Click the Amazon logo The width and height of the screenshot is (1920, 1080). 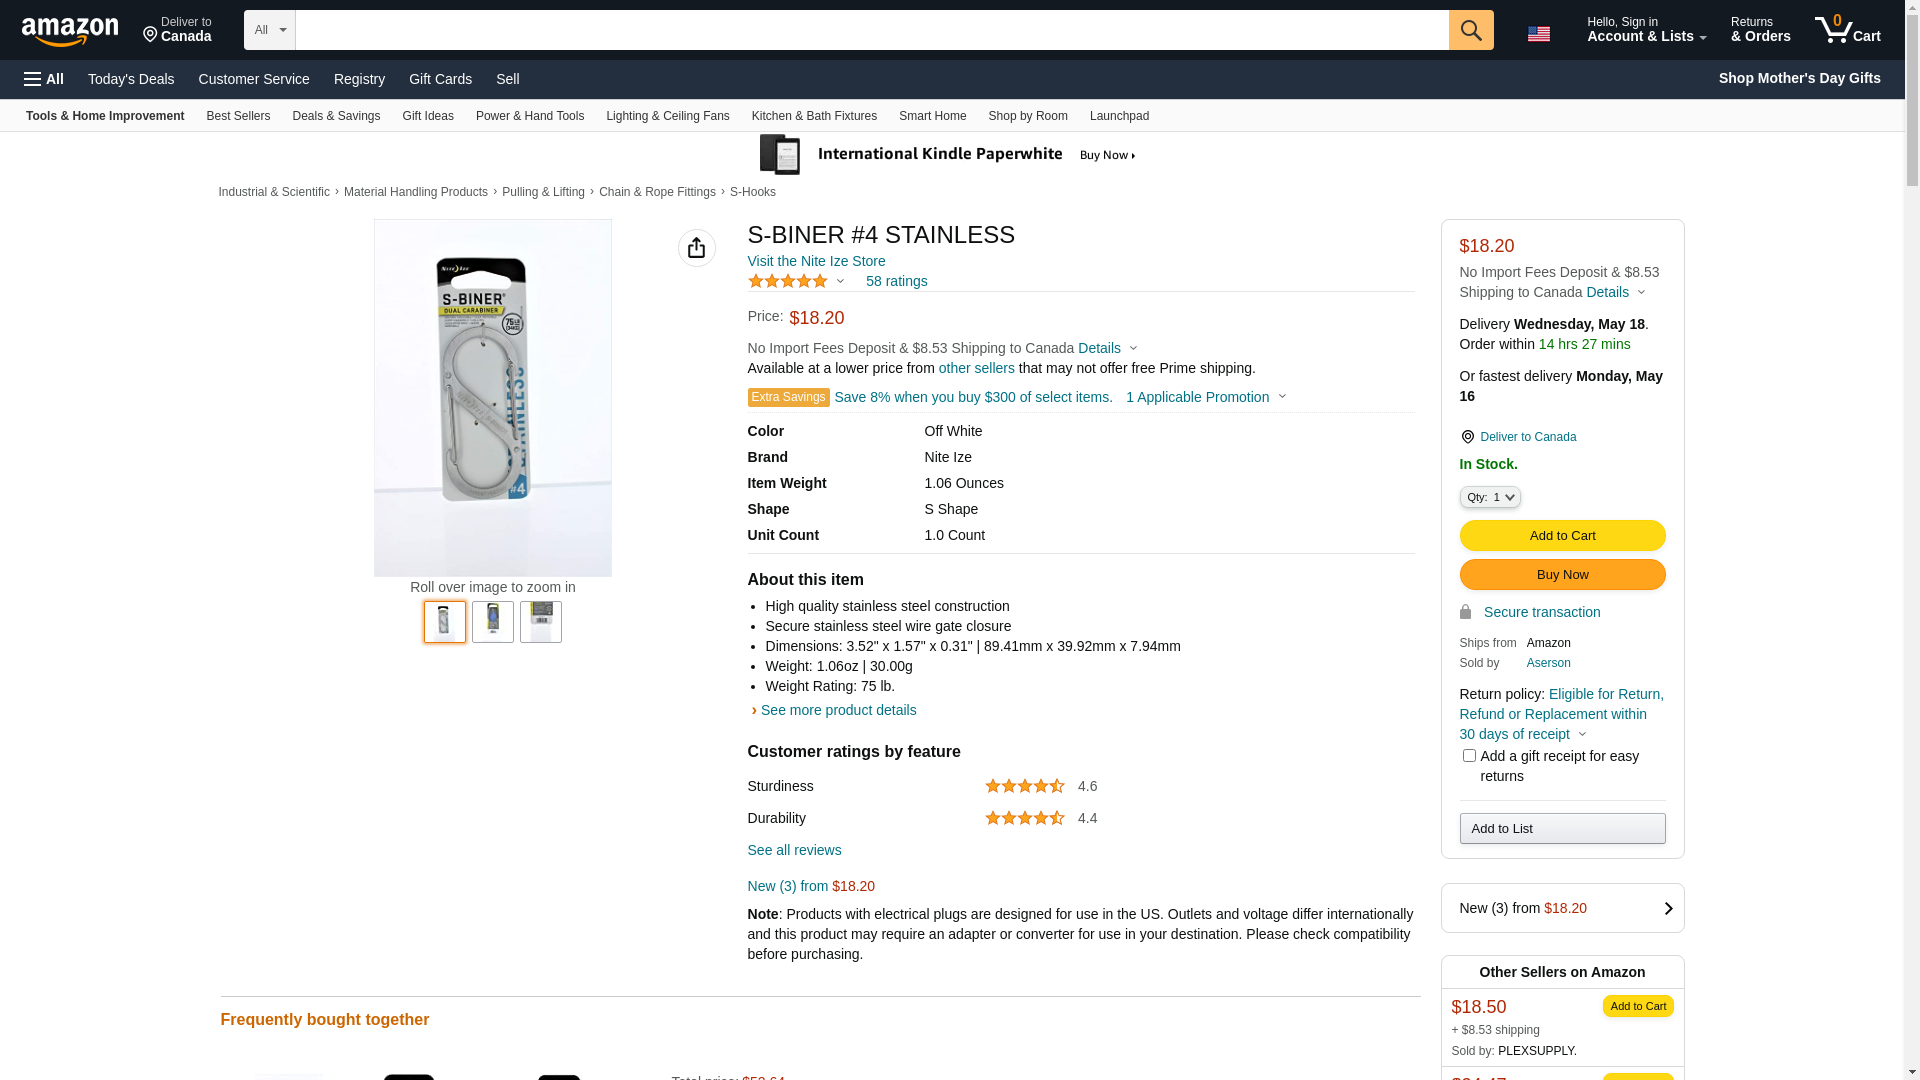coord(70,31)
